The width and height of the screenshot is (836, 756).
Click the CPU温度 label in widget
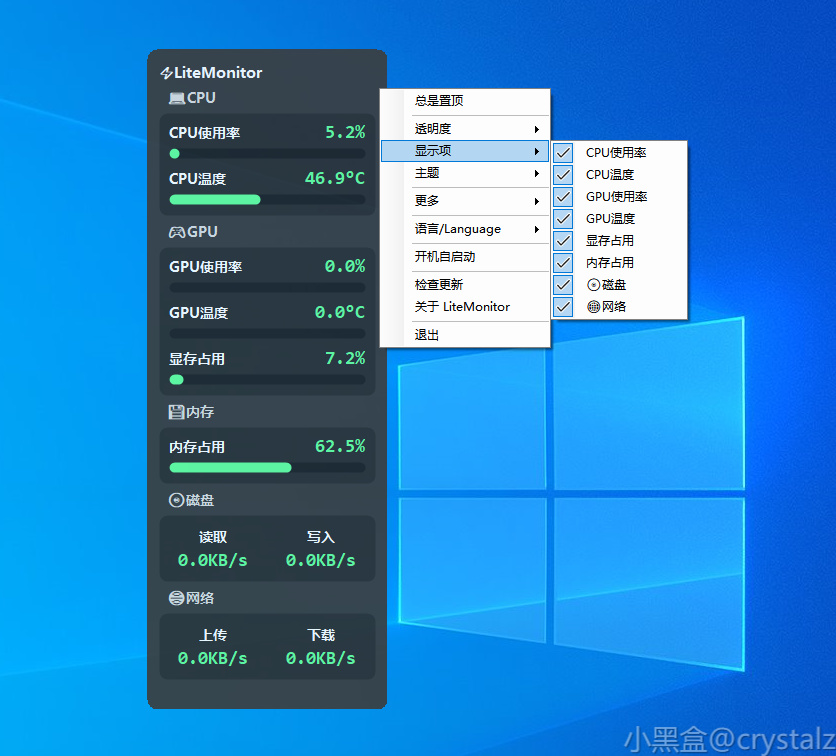pyautogui.click(x=197, y=179)
